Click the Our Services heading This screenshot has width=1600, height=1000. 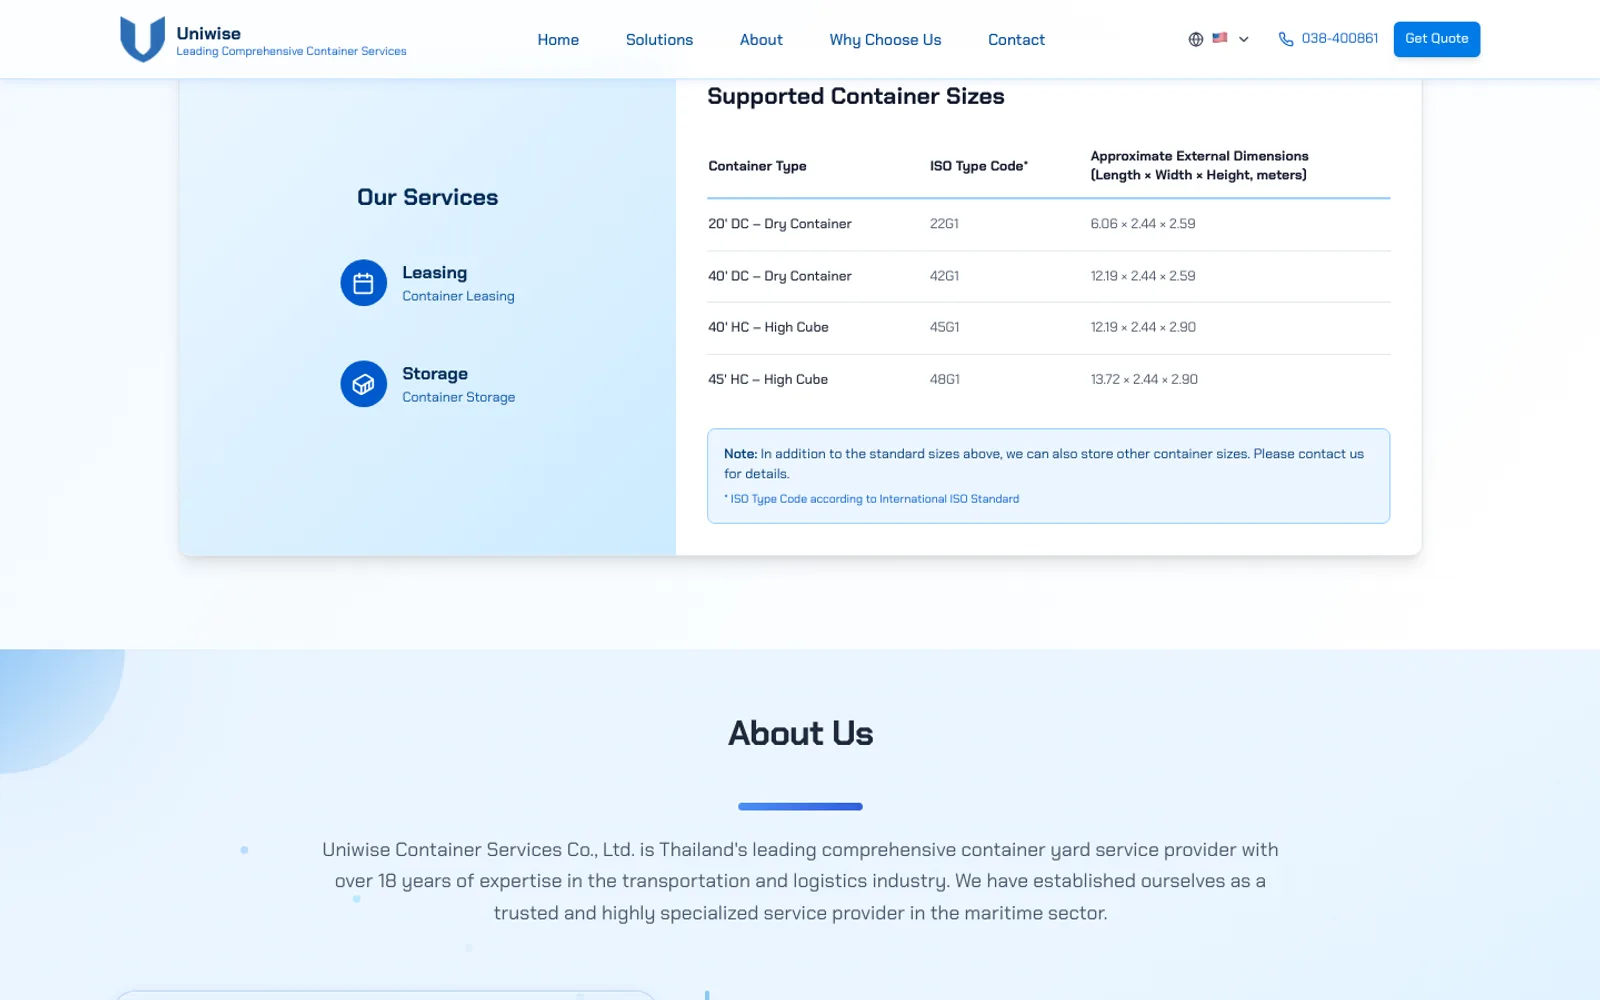point(428,197)
